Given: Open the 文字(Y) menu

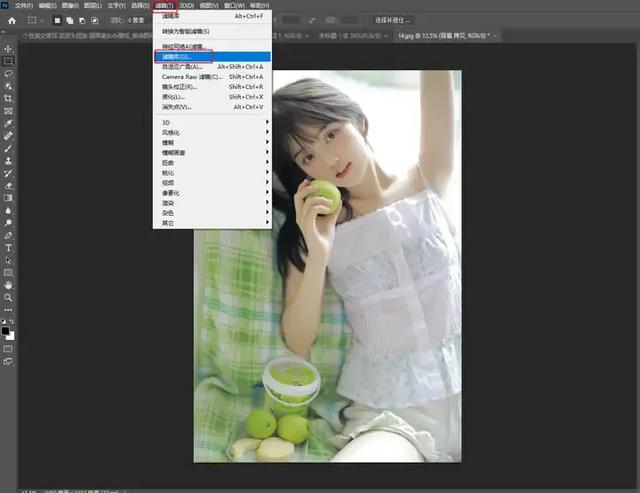Looking at the screenshot, I should pyautogui.click(x=116, y=6).
